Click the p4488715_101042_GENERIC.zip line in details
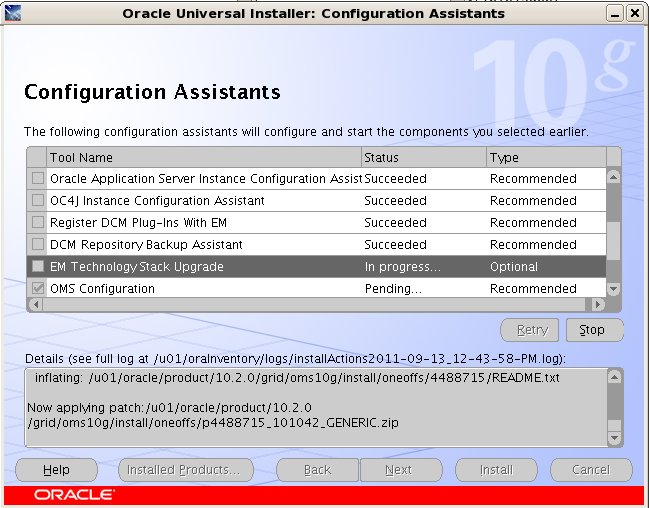This screenshot has height=508, width=649. point(213,423)
